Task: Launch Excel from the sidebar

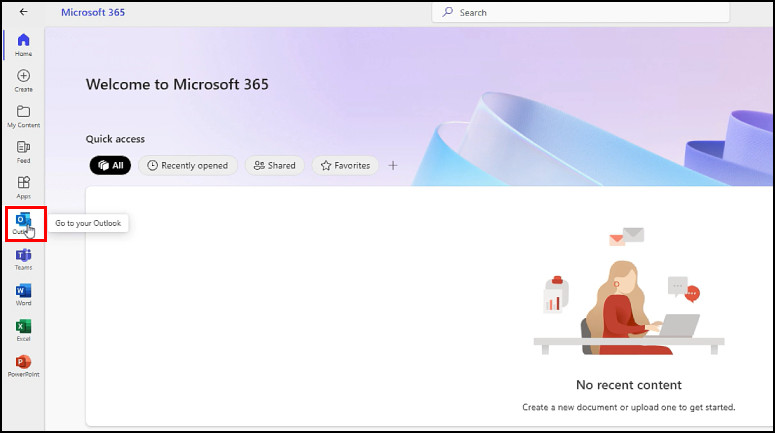Action: [x=23, y=331]
